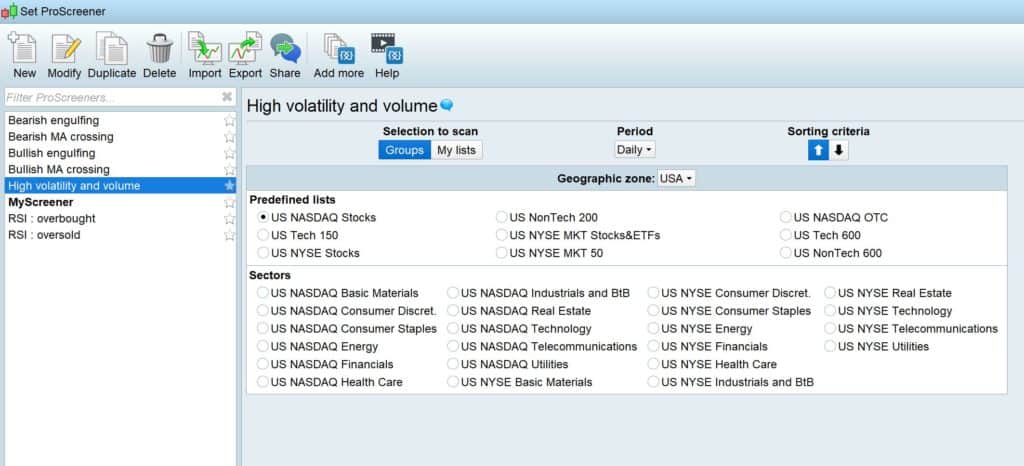Click the Modify pencil icon

[x=65, y=49]
